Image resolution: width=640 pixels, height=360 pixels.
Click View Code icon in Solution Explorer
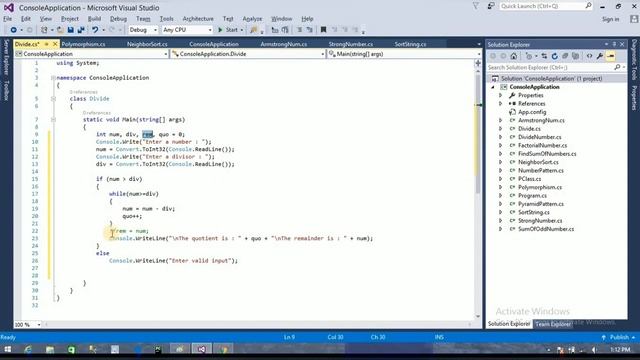pyautogui.click(x=589, y=56)
